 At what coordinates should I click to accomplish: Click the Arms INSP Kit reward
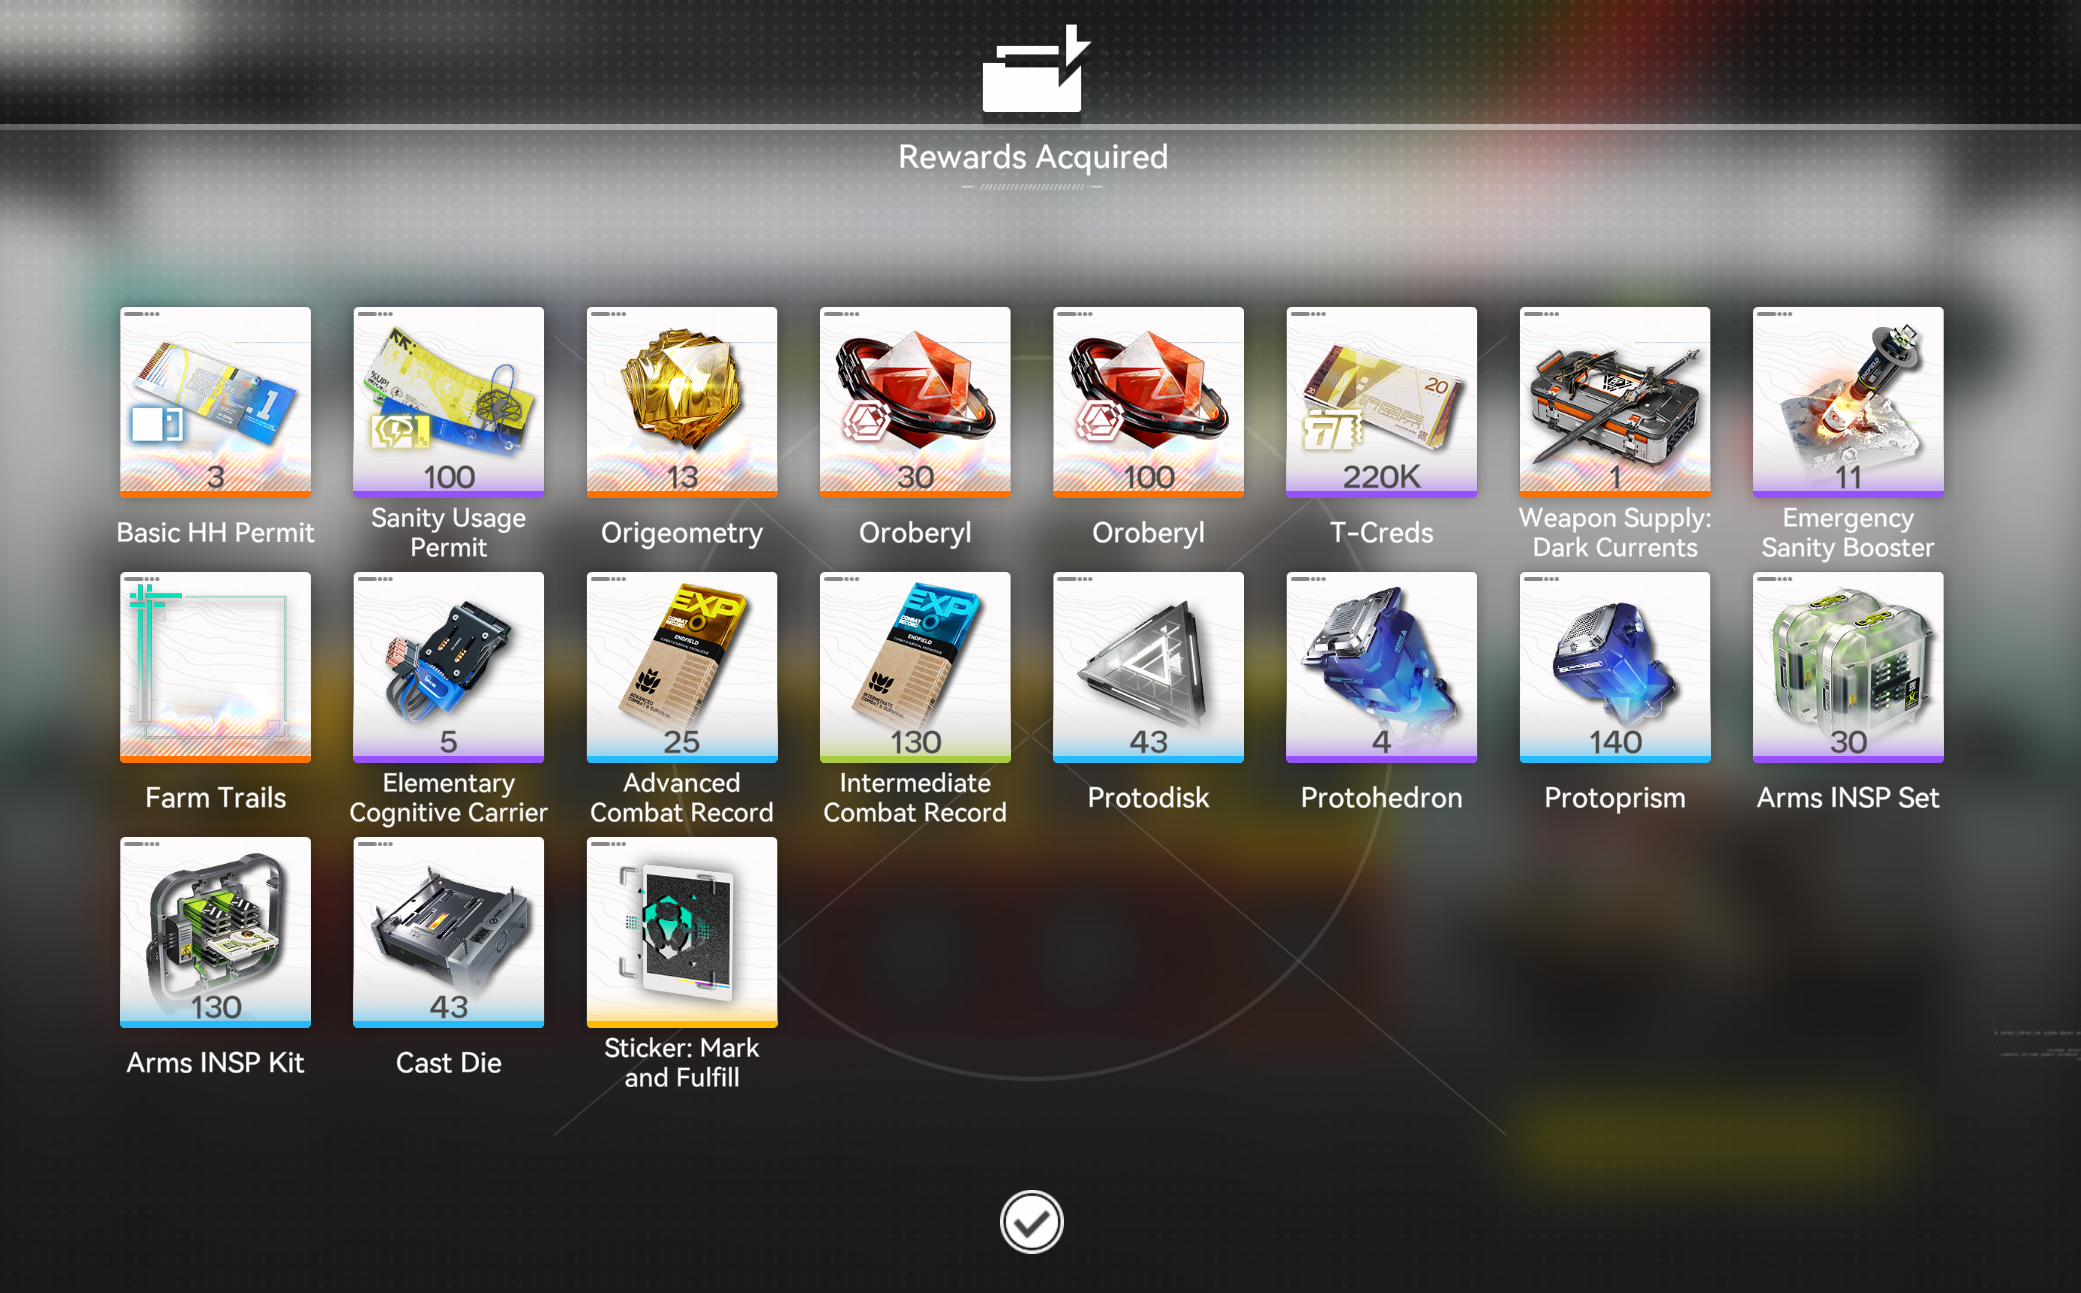[215, 931]
